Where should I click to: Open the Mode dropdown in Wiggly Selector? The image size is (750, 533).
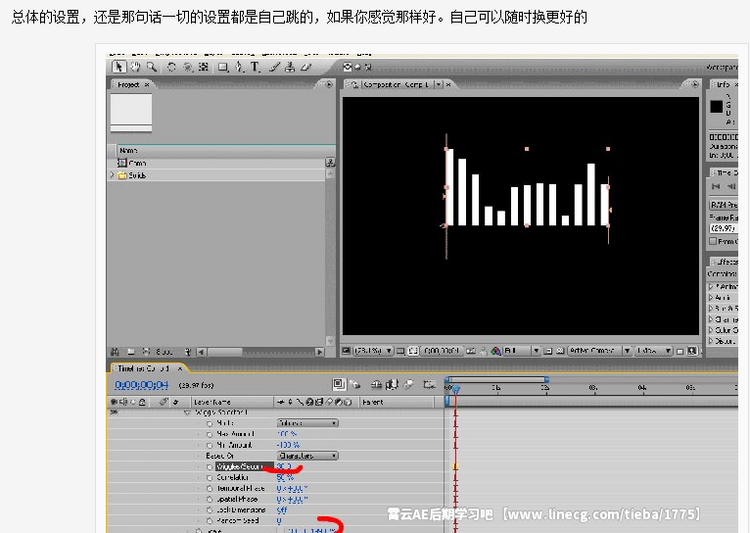click(x=308, y=423)
